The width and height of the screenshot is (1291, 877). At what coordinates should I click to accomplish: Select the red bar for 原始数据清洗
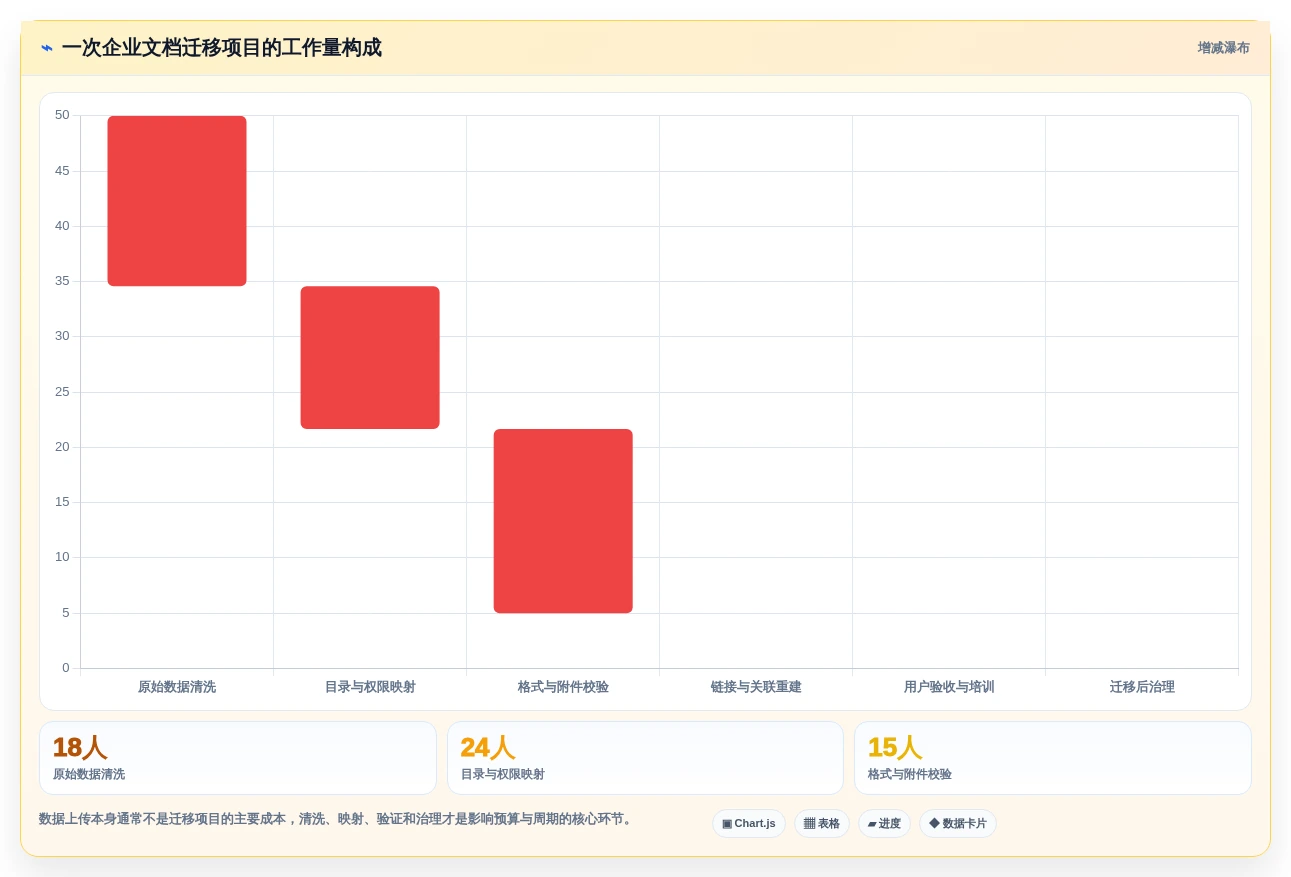177,201
